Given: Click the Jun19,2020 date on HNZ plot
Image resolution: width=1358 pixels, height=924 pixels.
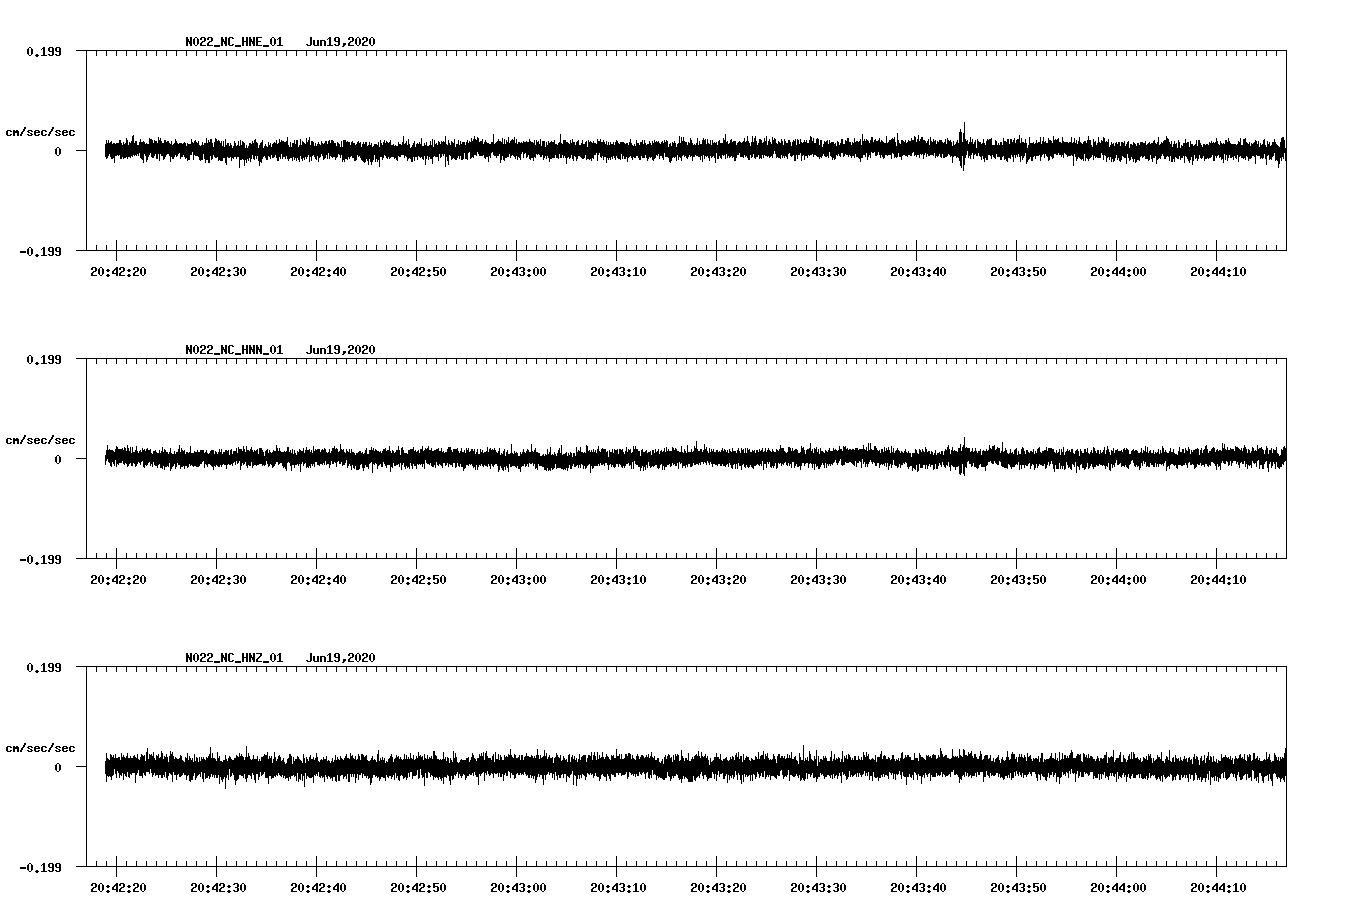Looking at the screenshot, I should [341, 658].
